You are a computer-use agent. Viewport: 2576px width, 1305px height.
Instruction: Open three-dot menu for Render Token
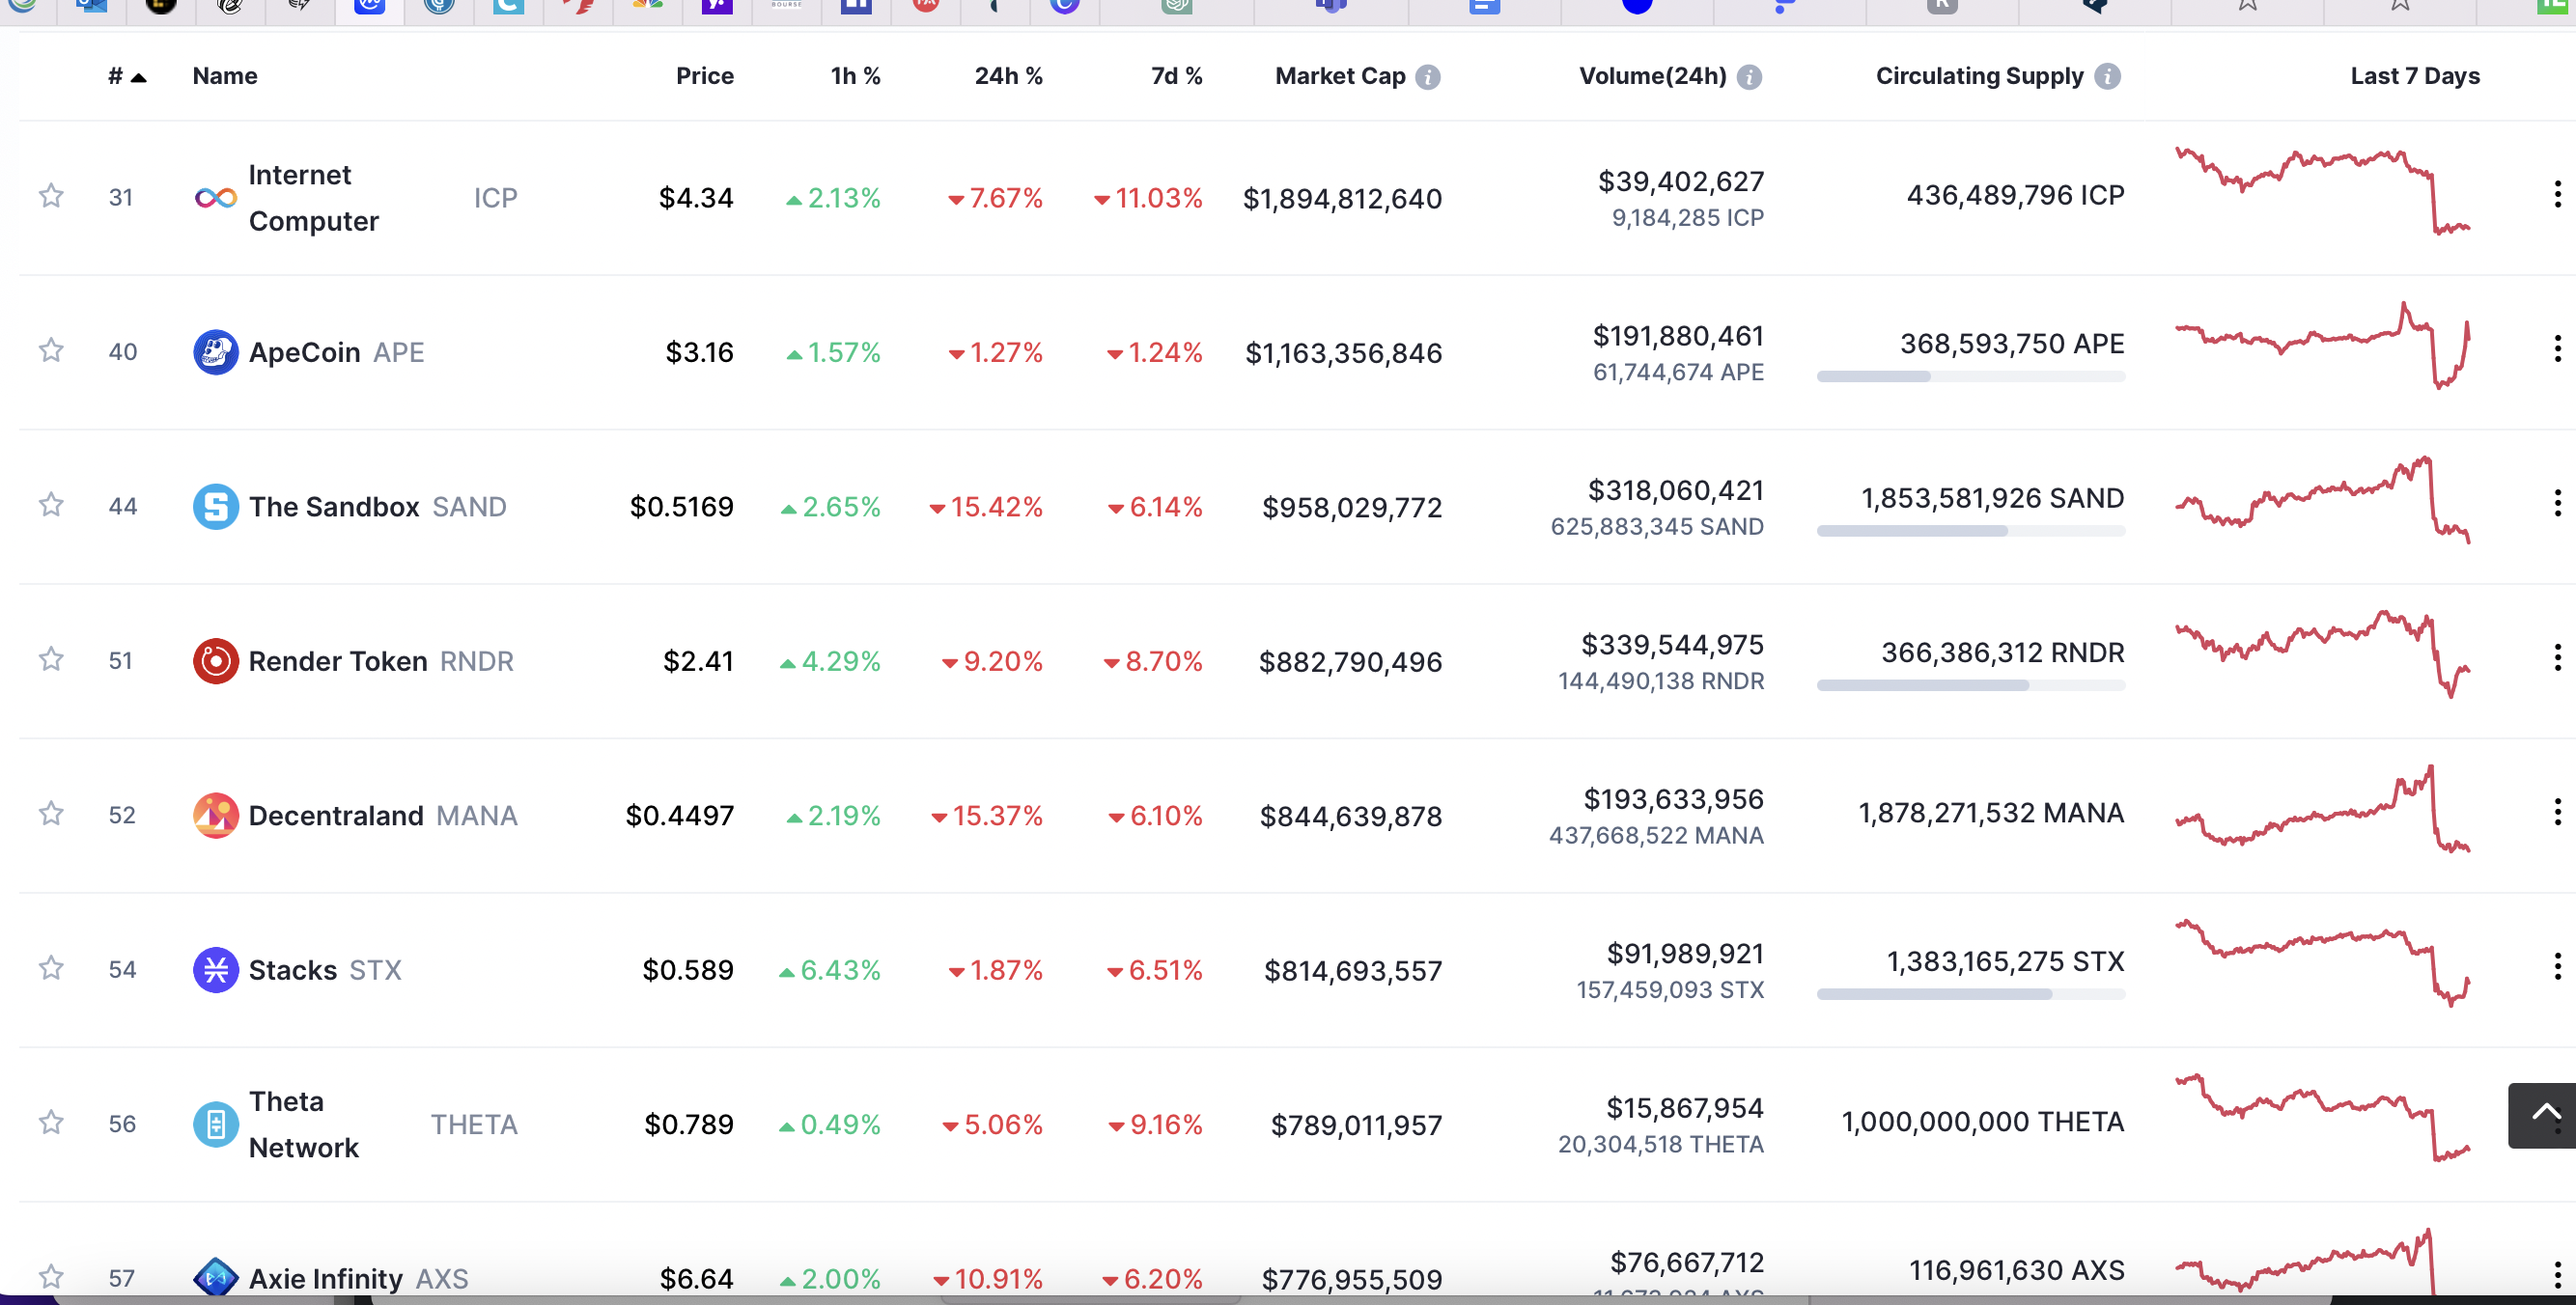(x=2556, y=658)
